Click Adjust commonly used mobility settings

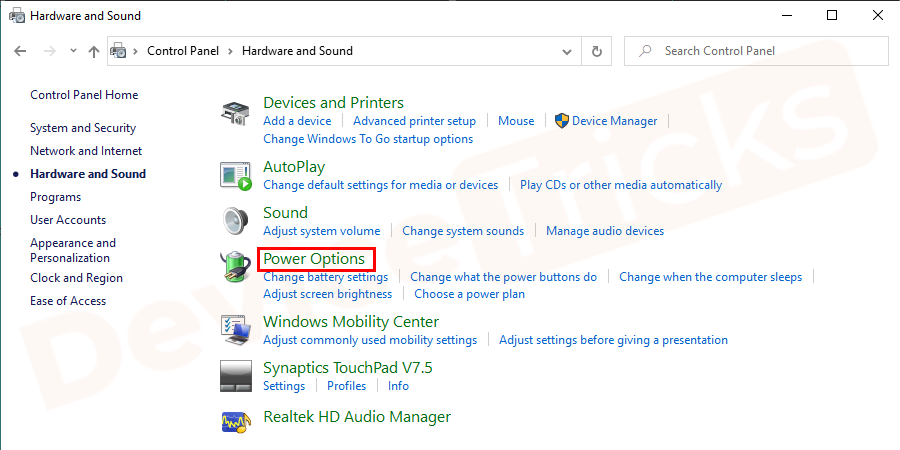(370, 340)
